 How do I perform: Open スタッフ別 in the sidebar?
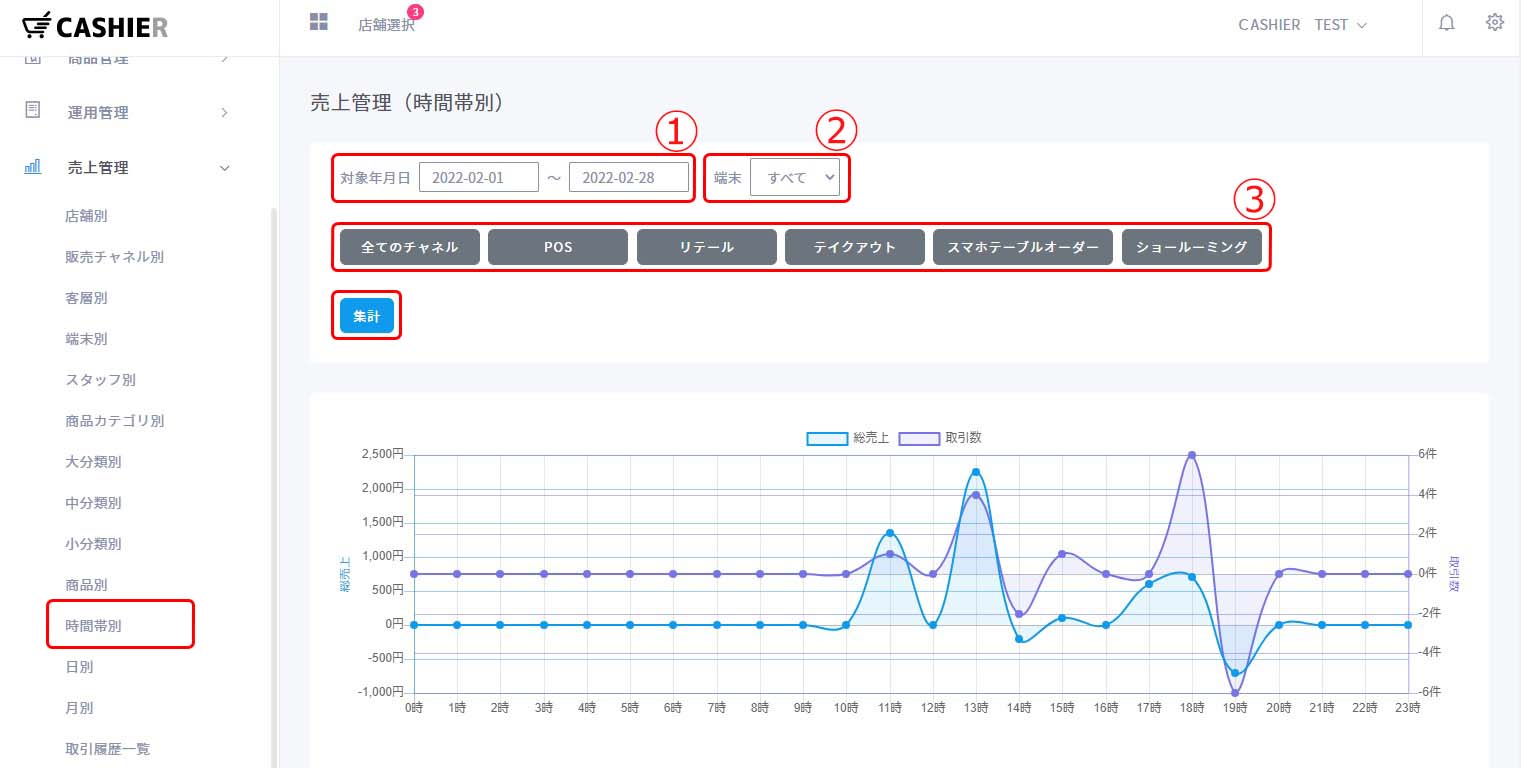click(100, 380)
